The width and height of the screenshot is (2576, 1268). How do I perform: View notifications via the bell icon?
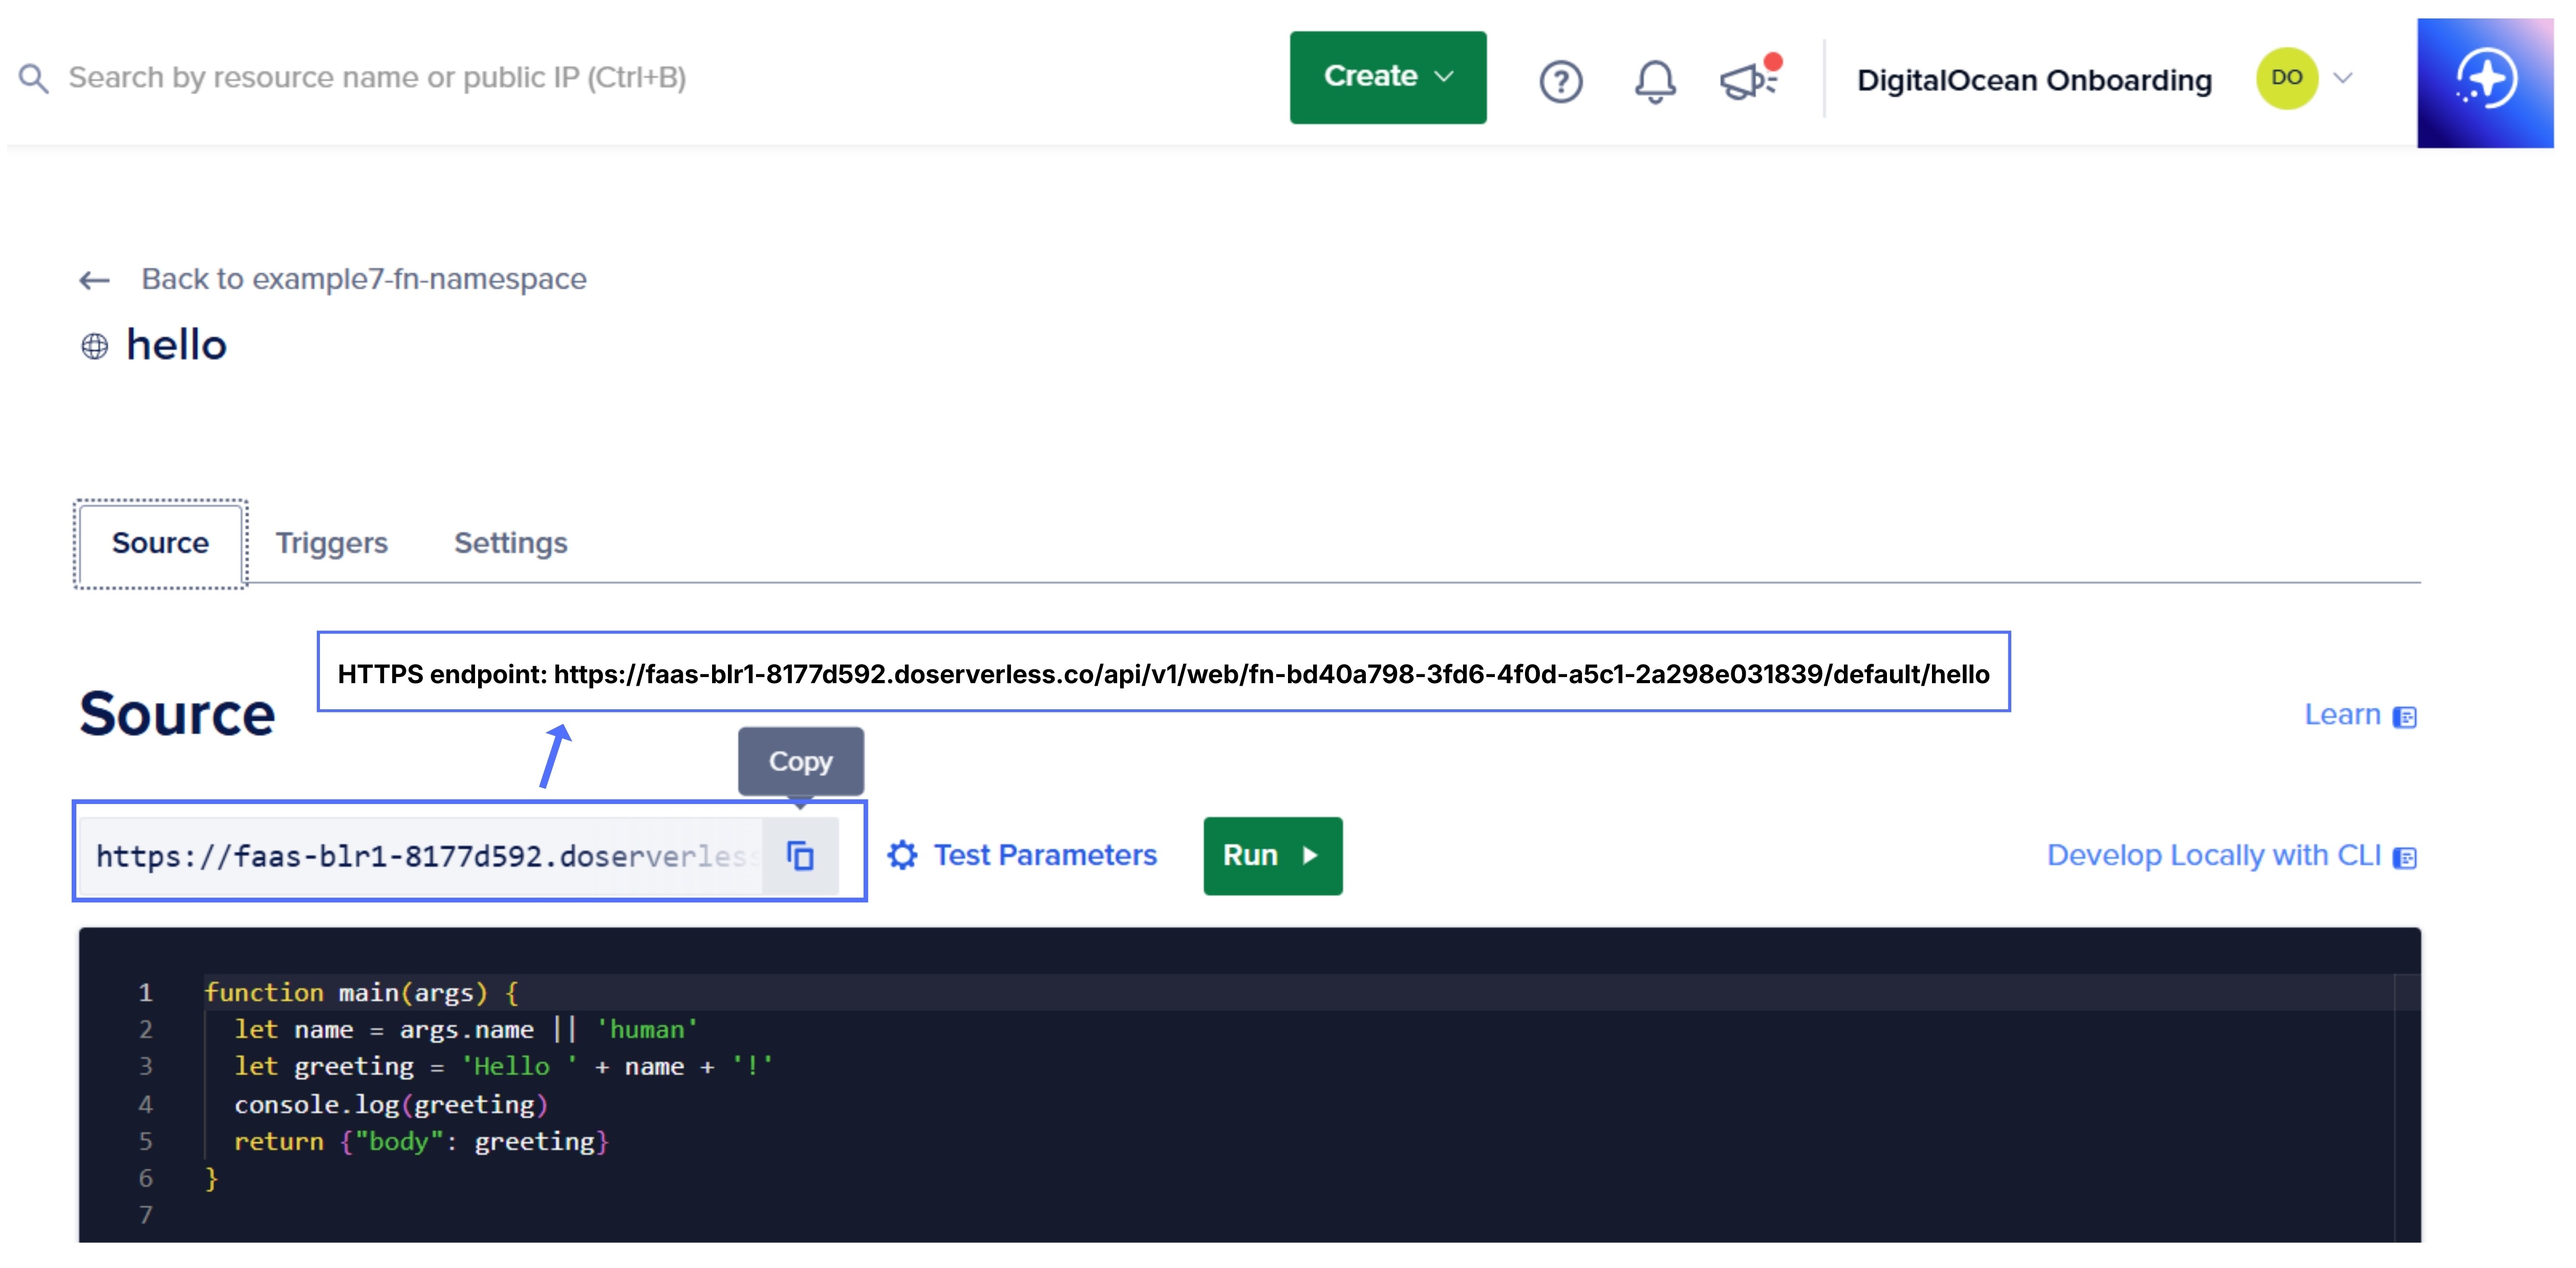click(x=1655, y=82)
